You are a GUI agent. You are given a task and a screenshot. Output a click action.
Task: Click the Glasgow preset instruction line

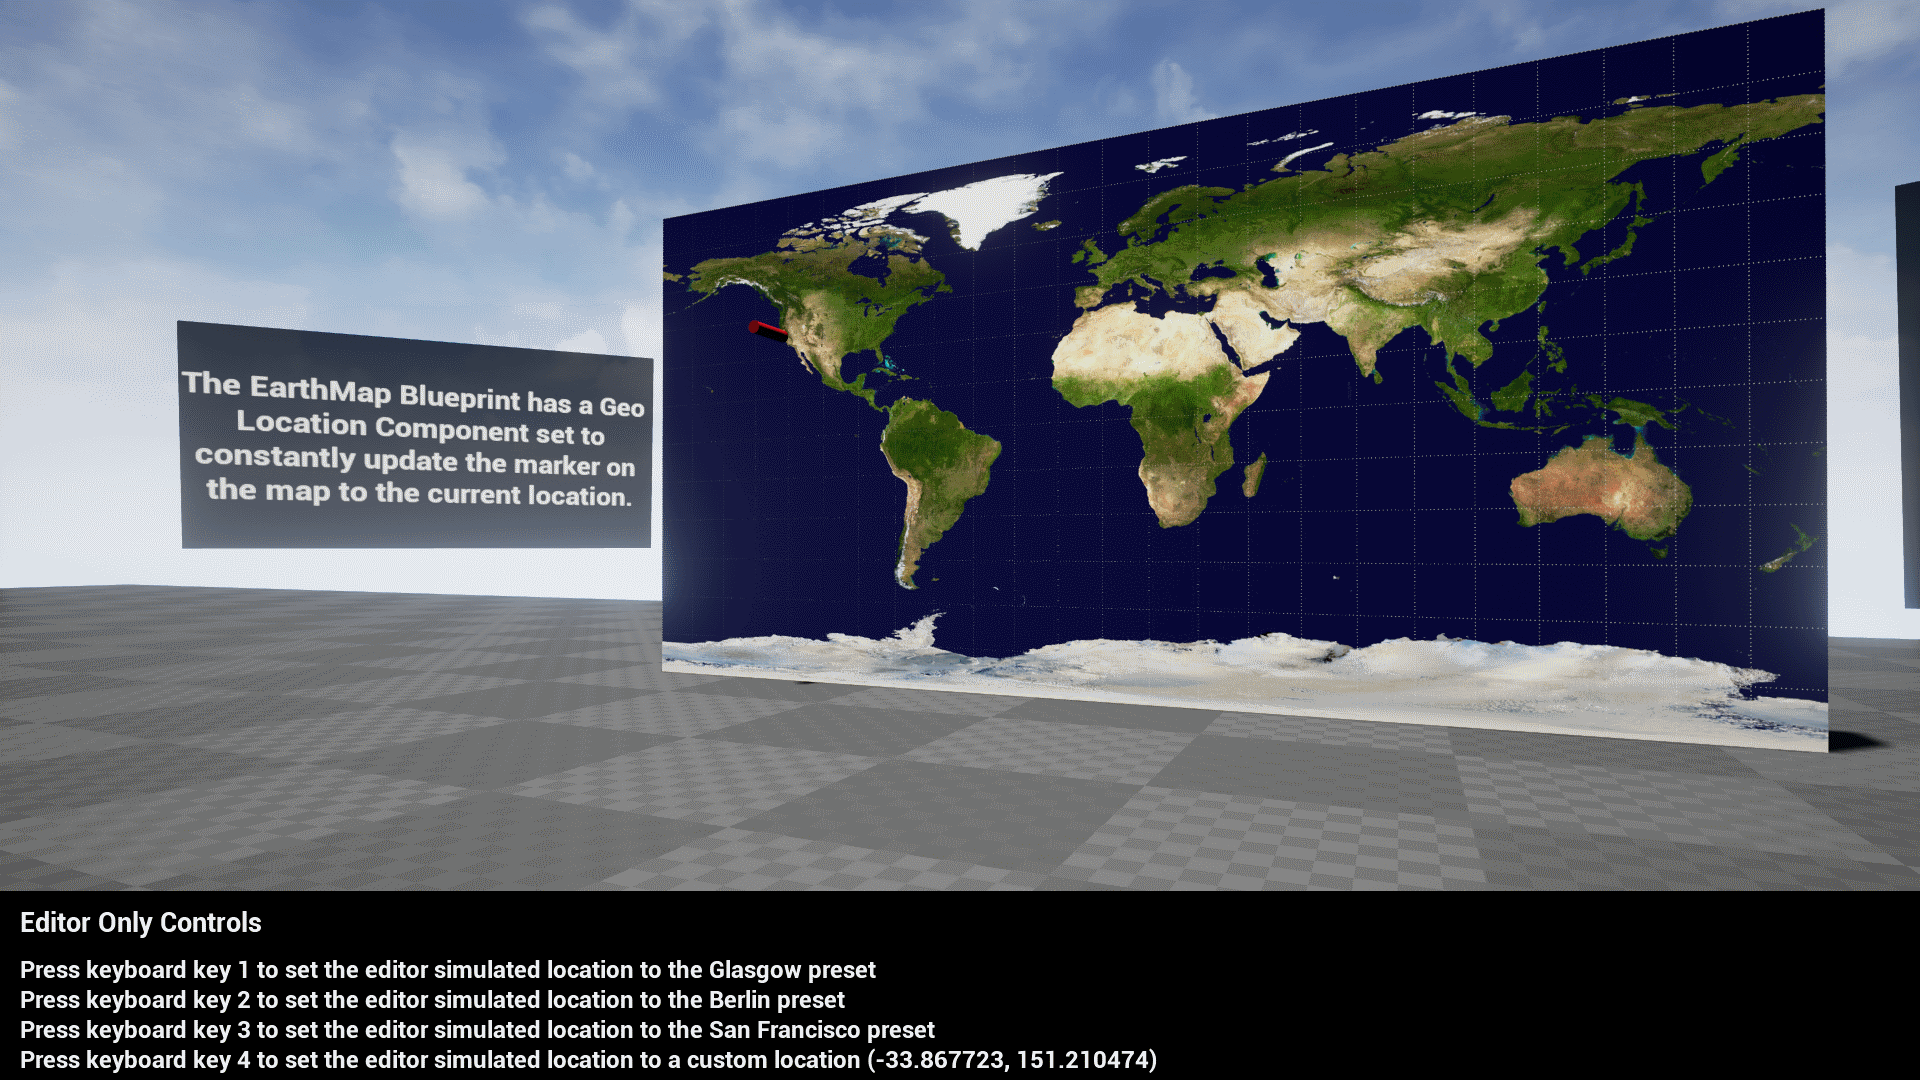coord(447,970)
